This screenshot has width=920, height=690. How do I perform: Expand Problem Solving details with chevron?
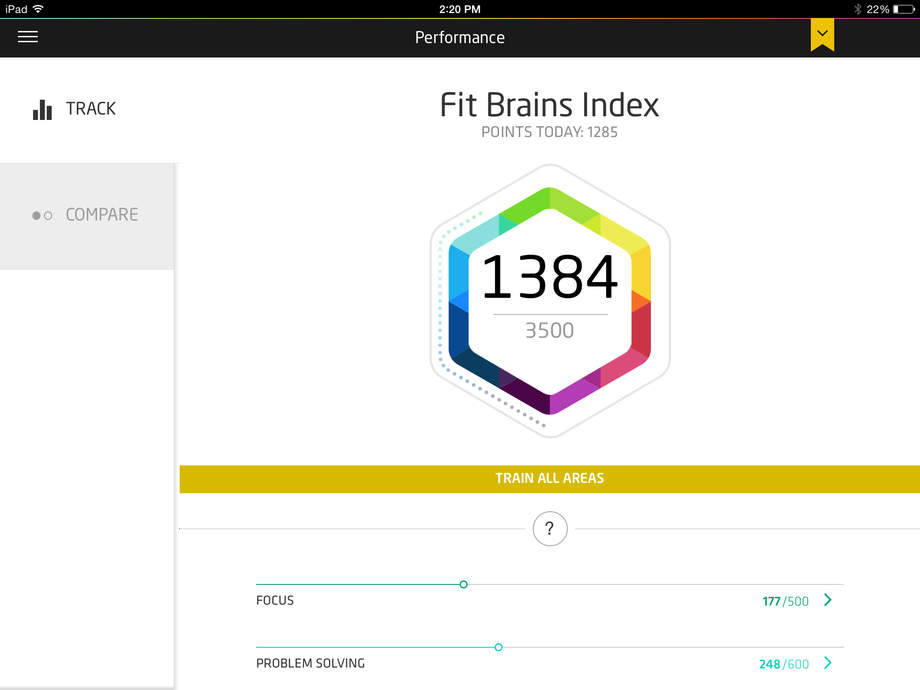pos(827,663)
